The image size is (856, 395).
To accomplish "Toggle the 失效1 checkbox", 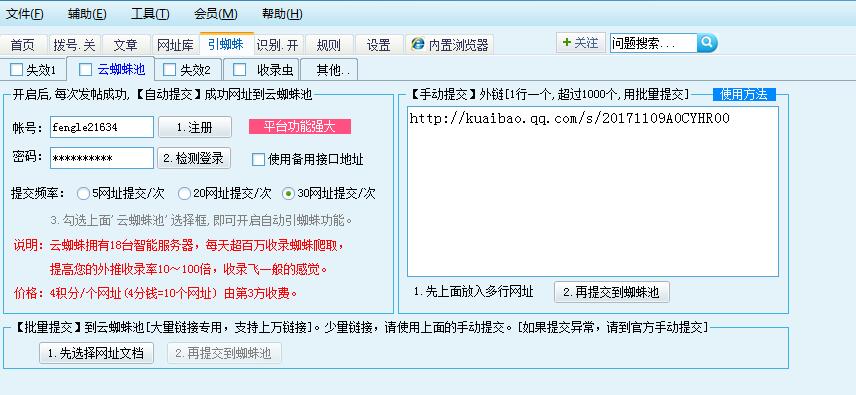I will tap(17, 70).
